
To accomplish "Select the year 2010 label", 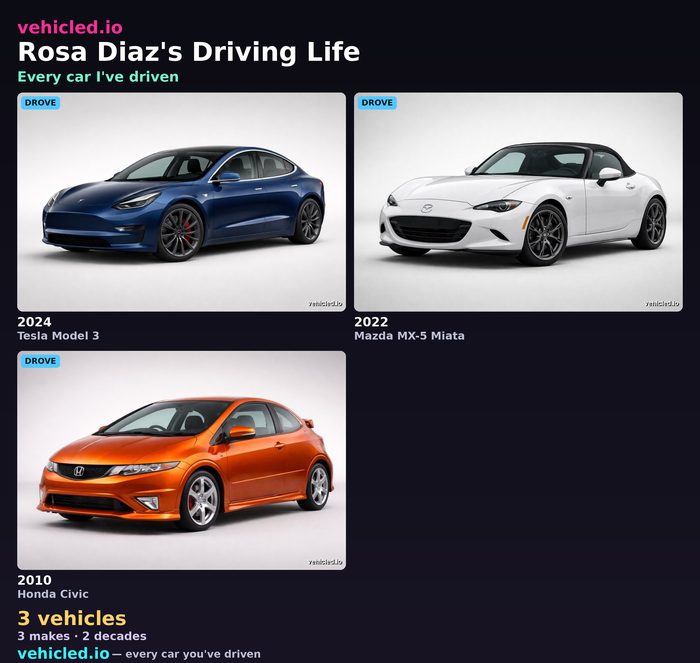I will pyautogui.click(x=34, y=580).
